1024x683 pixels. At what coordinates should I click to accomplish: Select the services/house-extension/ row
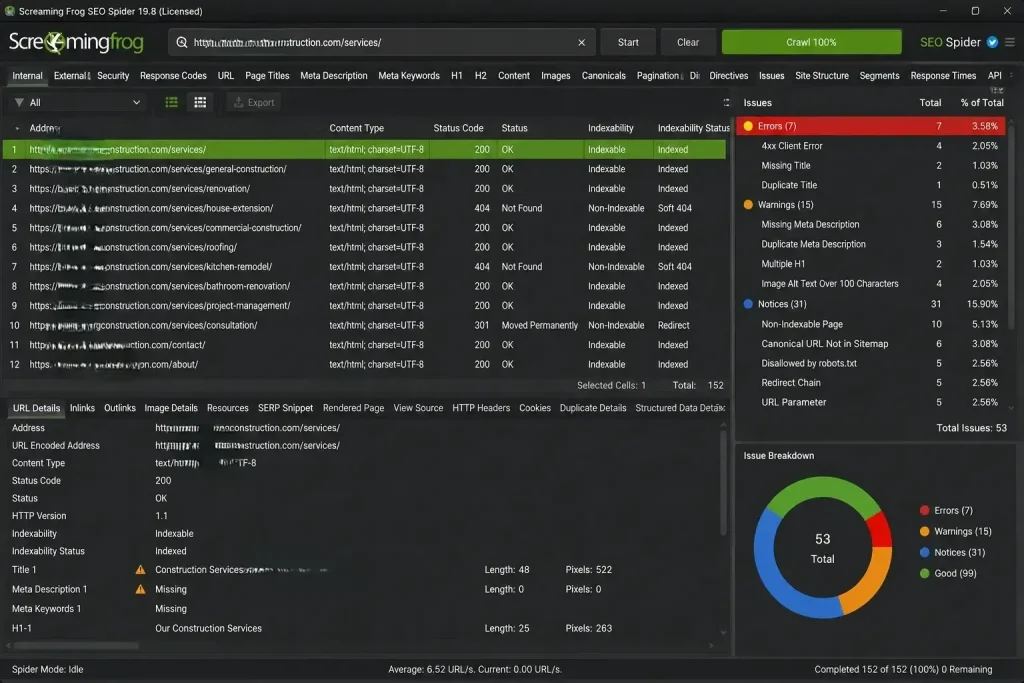coord(364,208)
